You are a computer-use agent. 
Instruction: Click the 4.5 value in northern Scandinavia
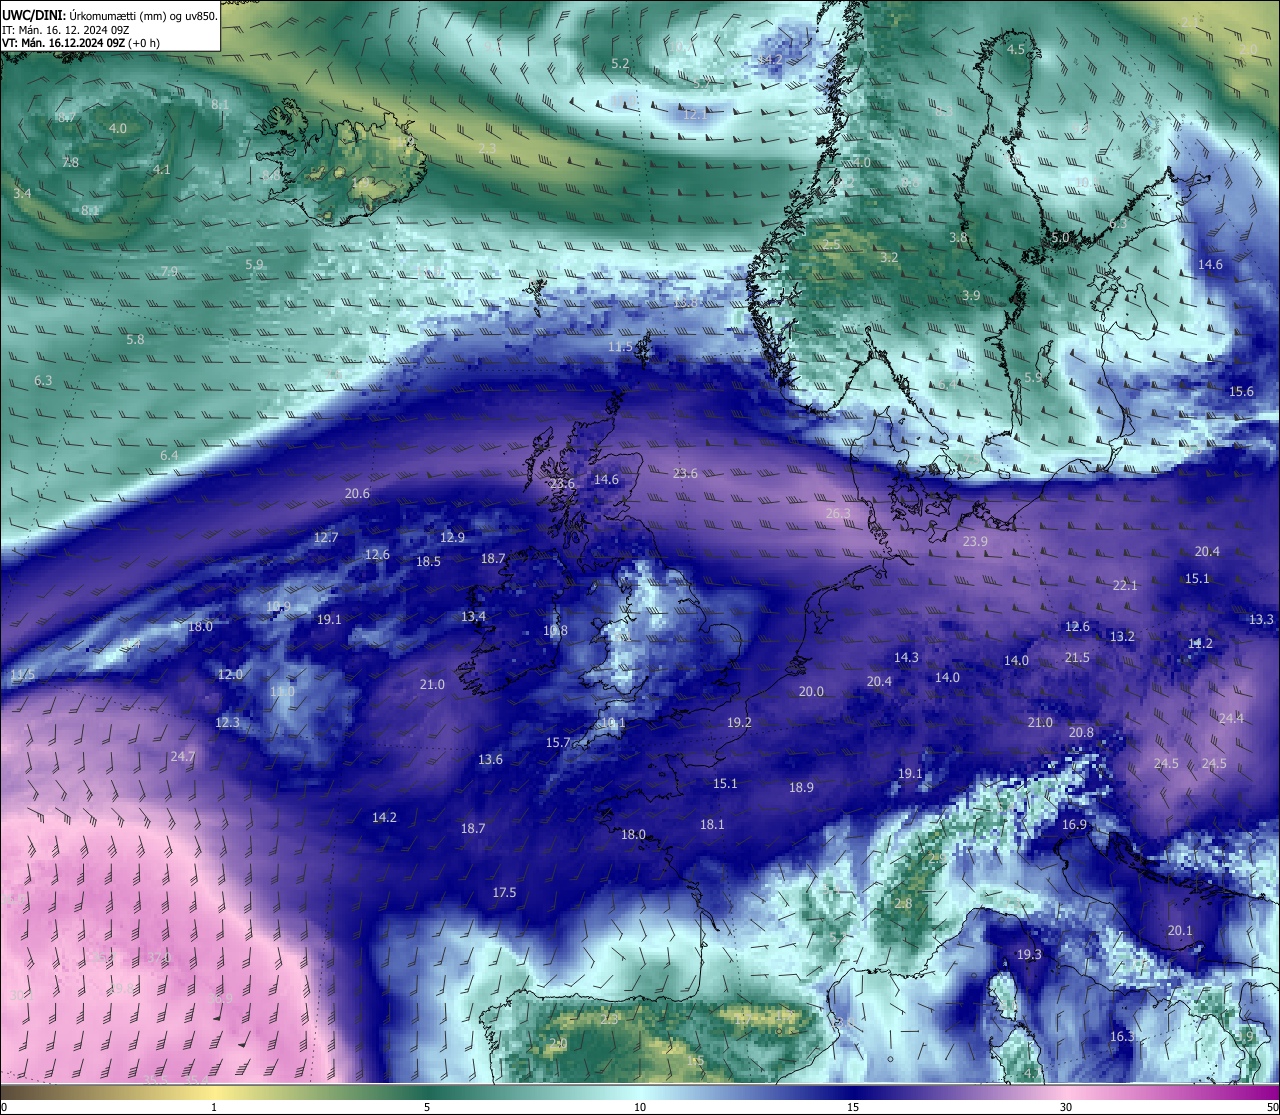click(1015, 50)
